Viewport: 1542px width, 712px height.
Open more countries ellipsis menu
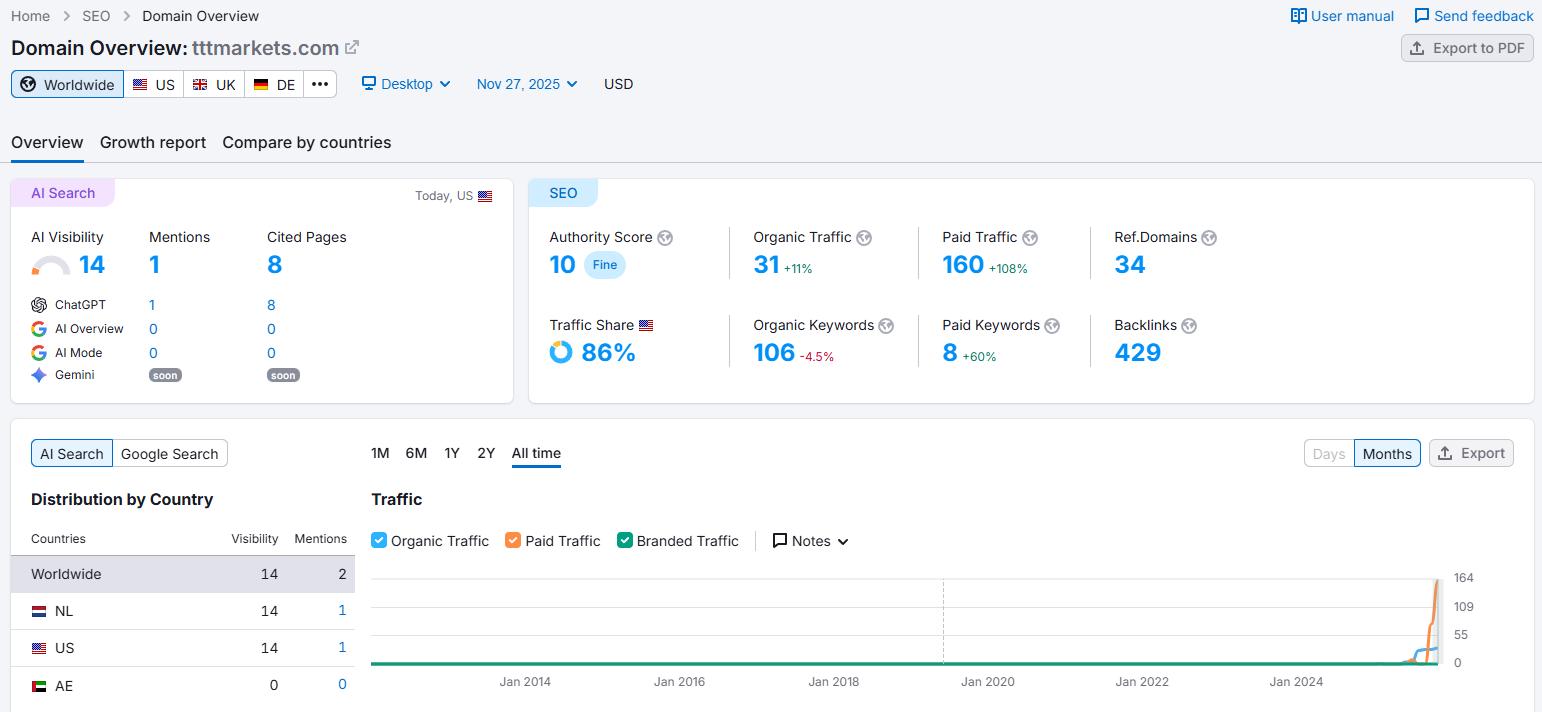[x=320, y=84]
